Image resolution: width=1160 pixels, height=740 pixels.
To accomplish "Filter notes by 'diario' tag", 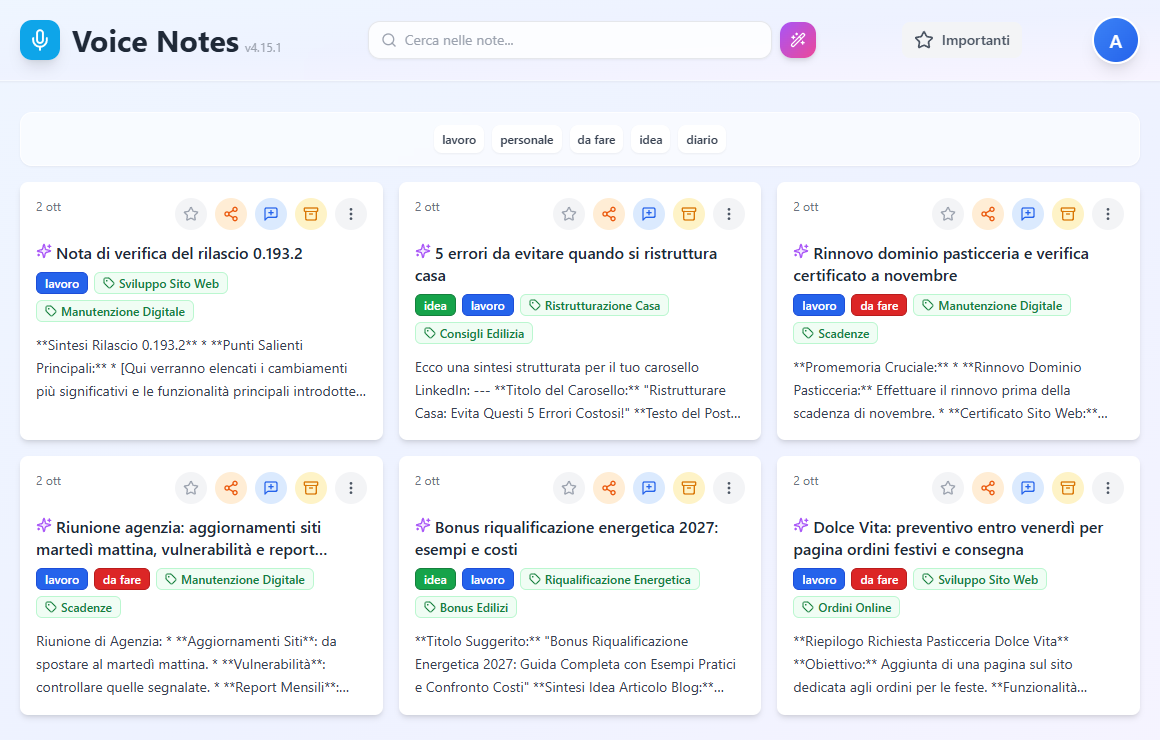I will [x=702, y=140].
